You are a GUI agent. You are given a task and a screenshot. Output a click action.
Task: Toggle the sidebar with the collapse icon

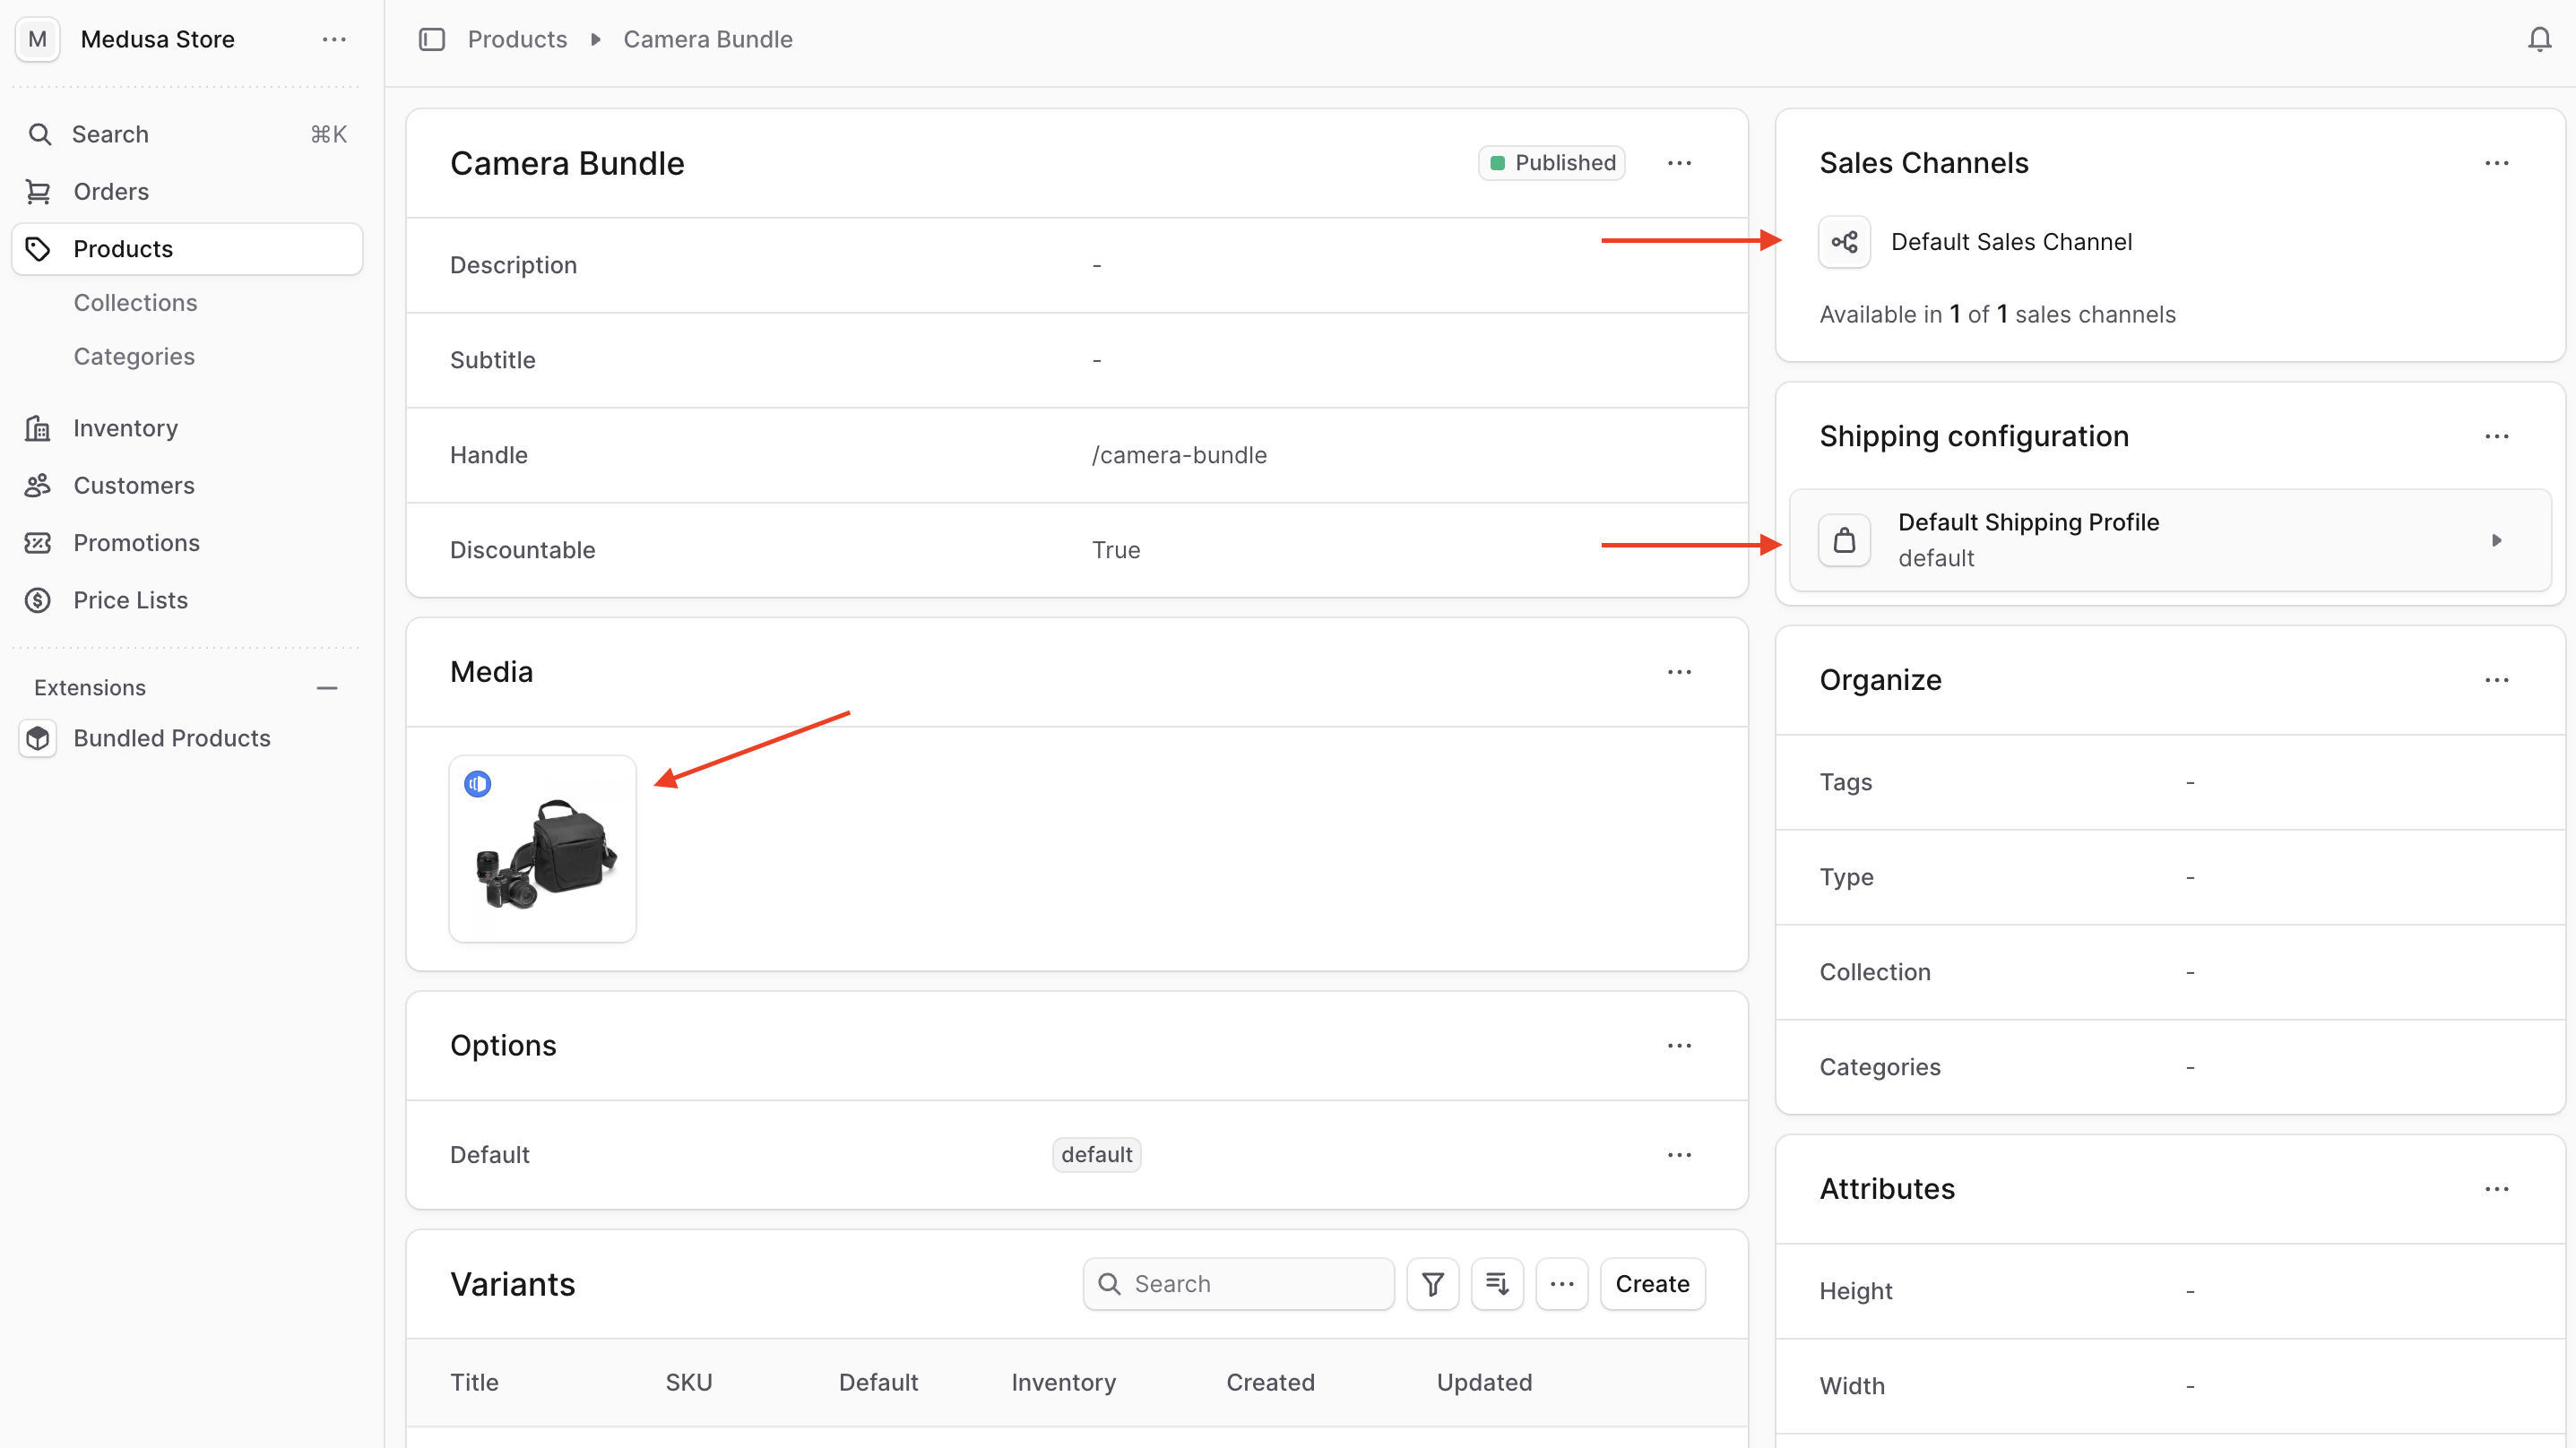coord(432,39)
